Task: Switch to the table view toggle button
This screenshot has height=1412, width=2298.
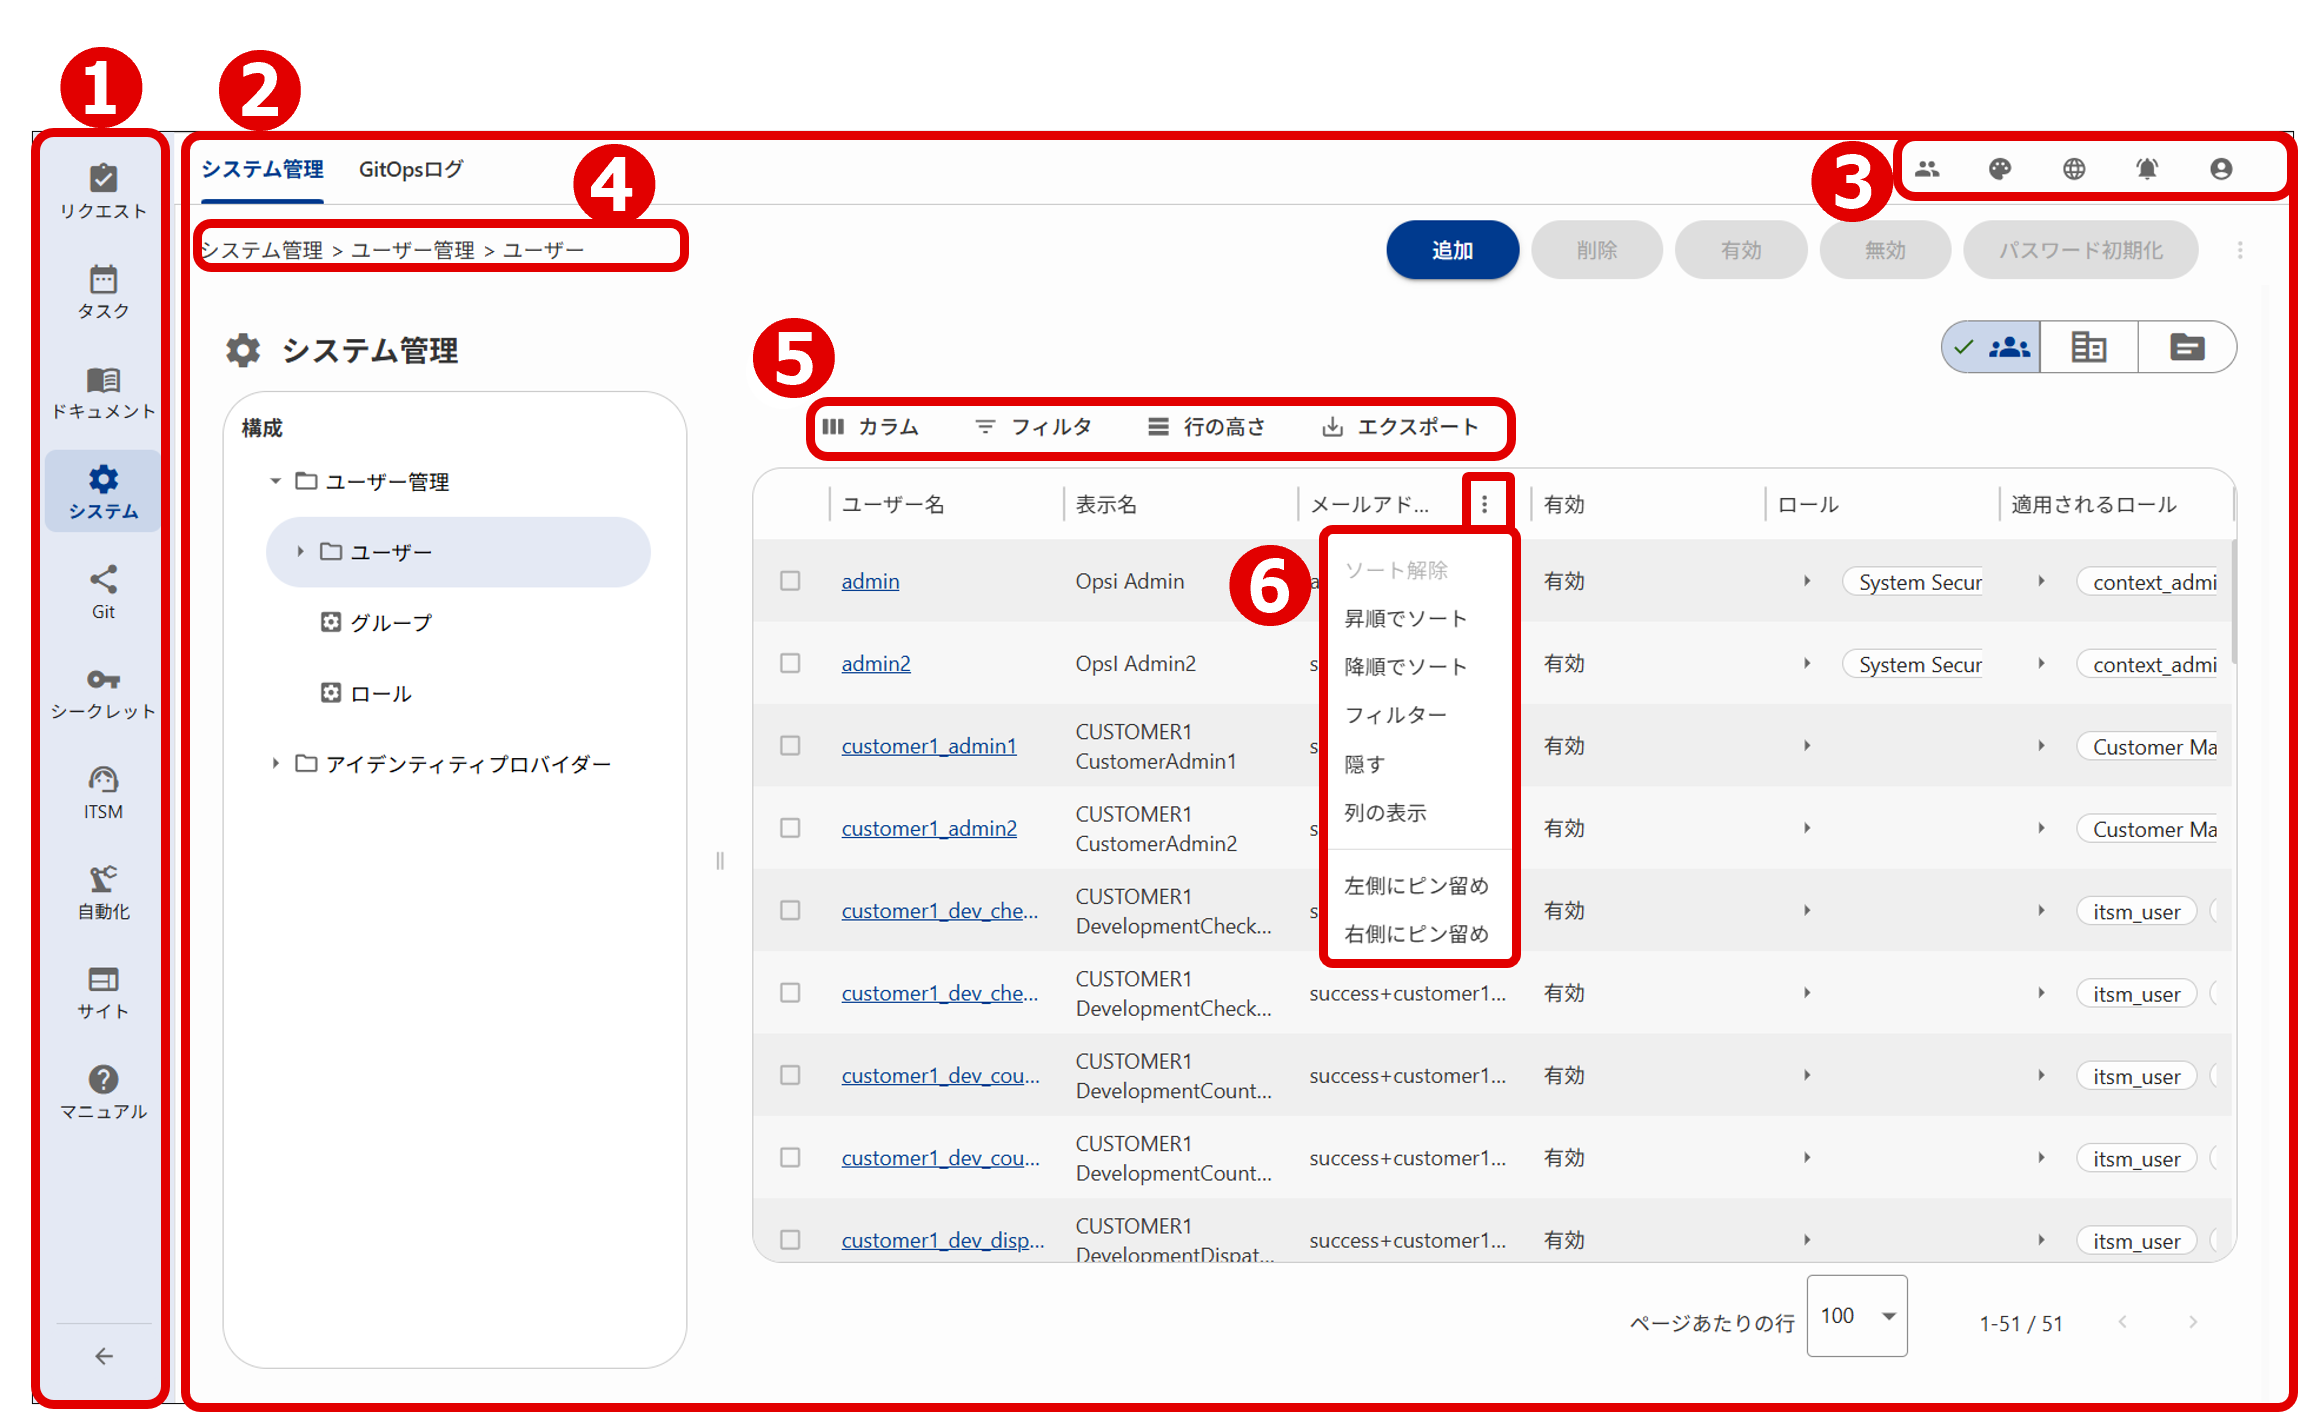Action: click(2088, 347)
